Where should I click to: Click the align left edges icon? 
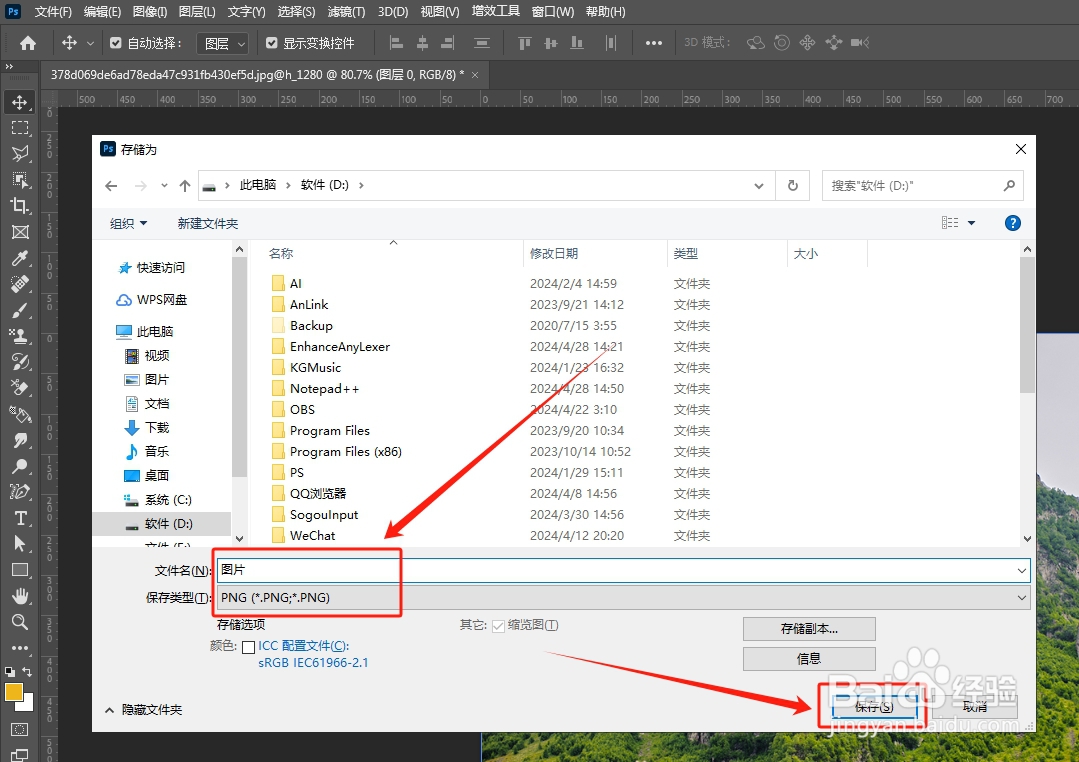(396, 43)
